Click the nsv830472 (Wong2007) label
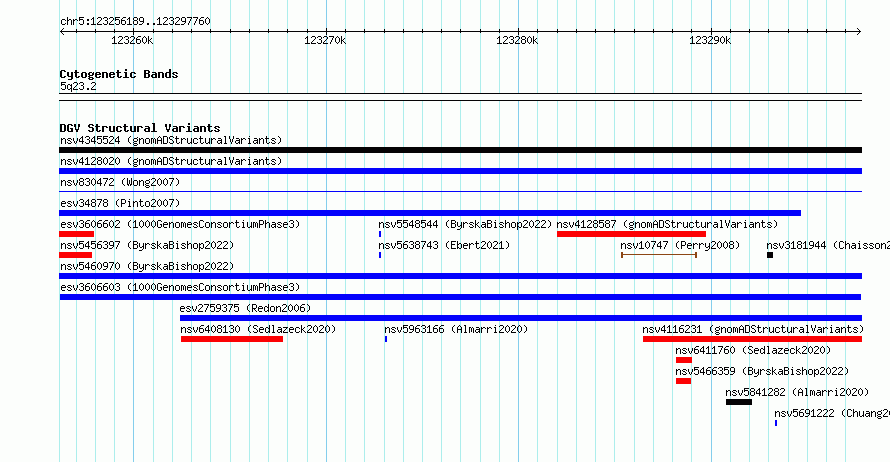Viewport: 890px width, 462px height. [x=120, y=182]
